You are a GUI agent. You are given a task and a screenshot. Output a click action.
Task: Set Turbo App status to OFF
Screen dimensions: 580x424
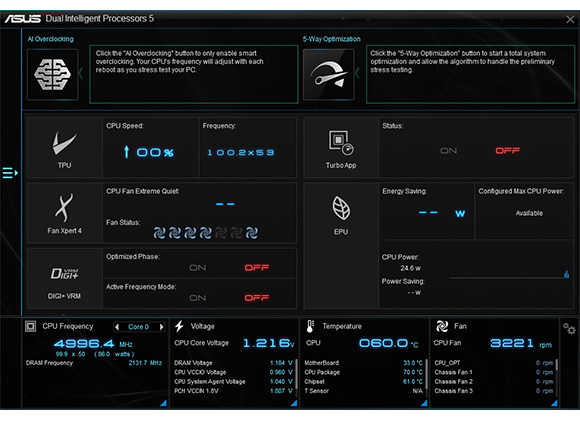508,151
